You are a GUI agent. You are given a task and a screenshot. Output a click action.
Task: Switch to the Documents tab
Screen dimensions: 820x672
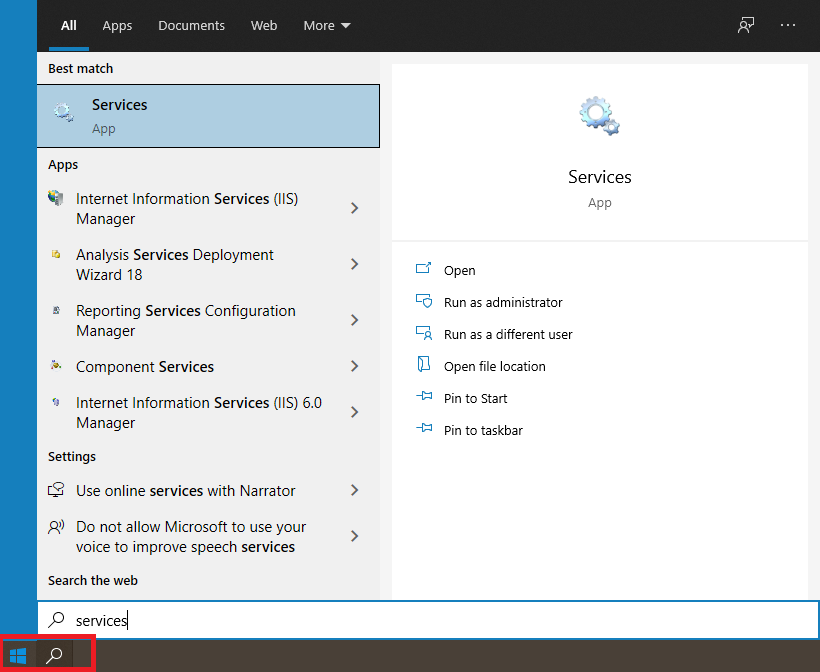[191, 25]
